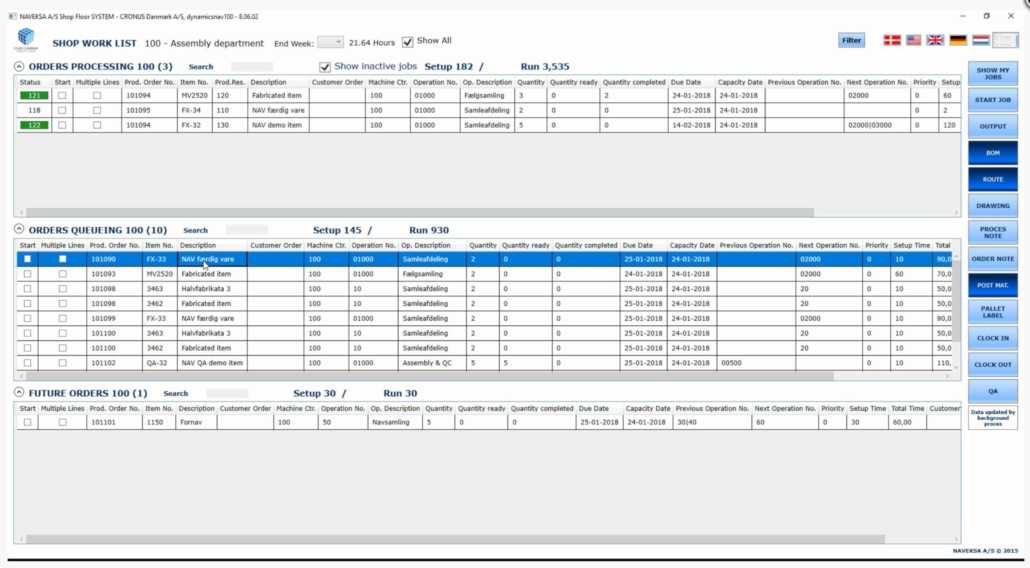
Task: Open the Order Note
Action: (x=993, y=259)
